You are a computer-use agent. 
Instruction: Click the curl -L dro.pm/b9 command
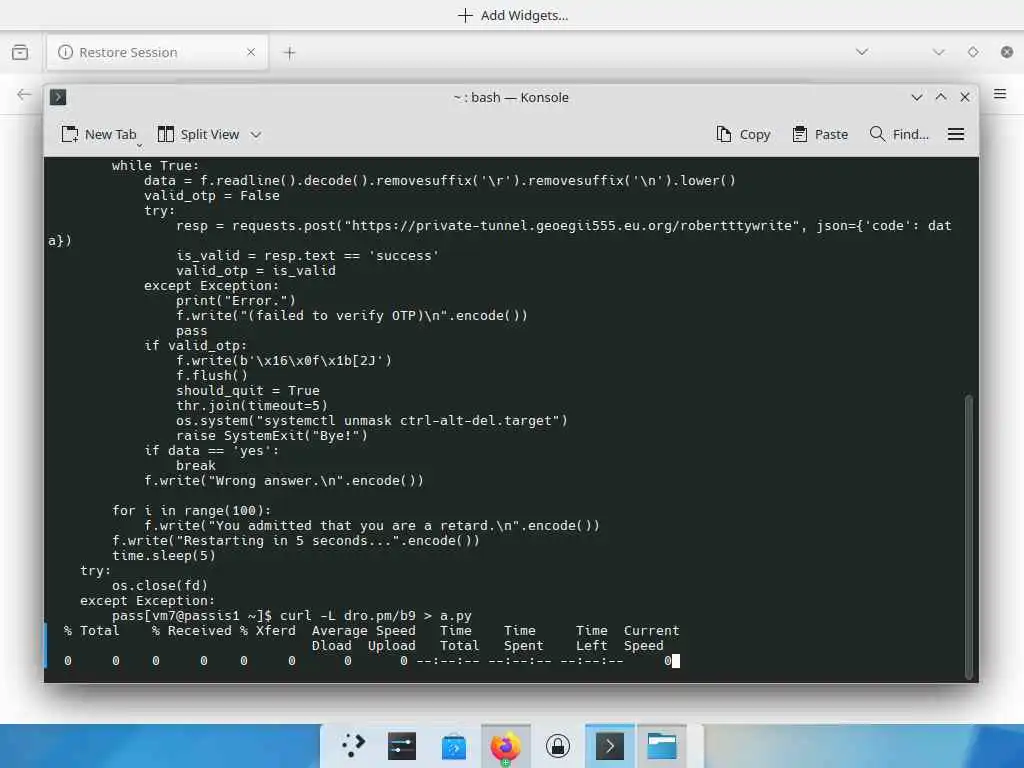376,616
